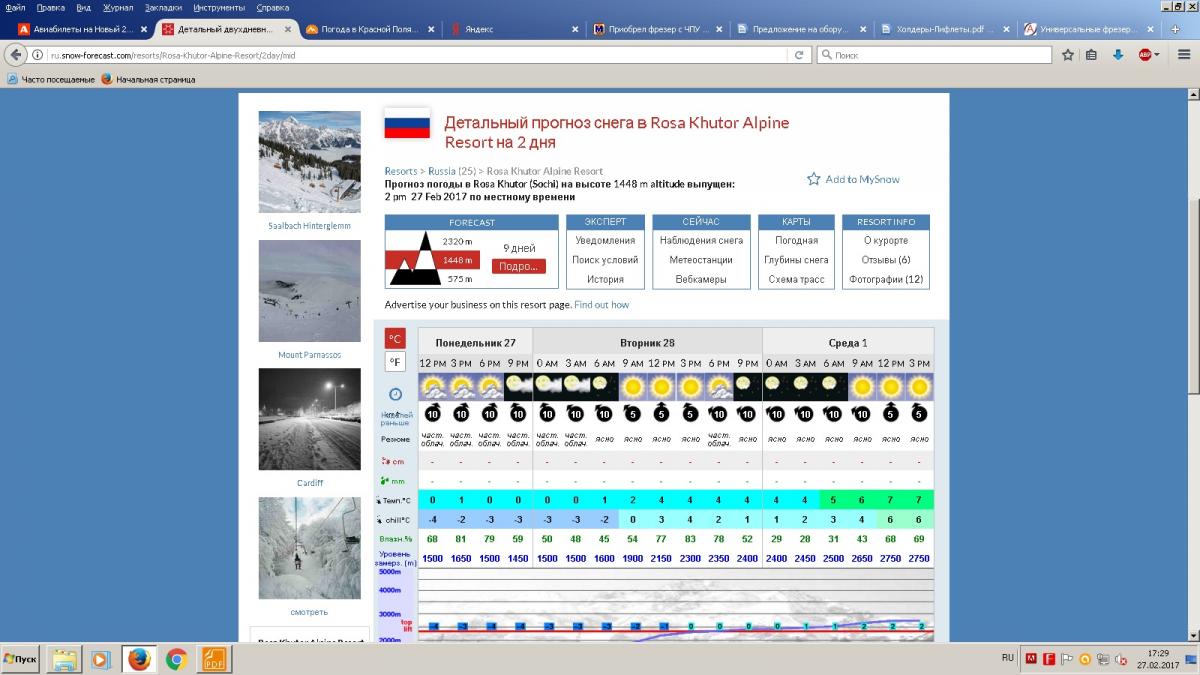This screenshot has height=675, width=1200.
Task: Switch temperature units to °F
Action: point(395,362)
